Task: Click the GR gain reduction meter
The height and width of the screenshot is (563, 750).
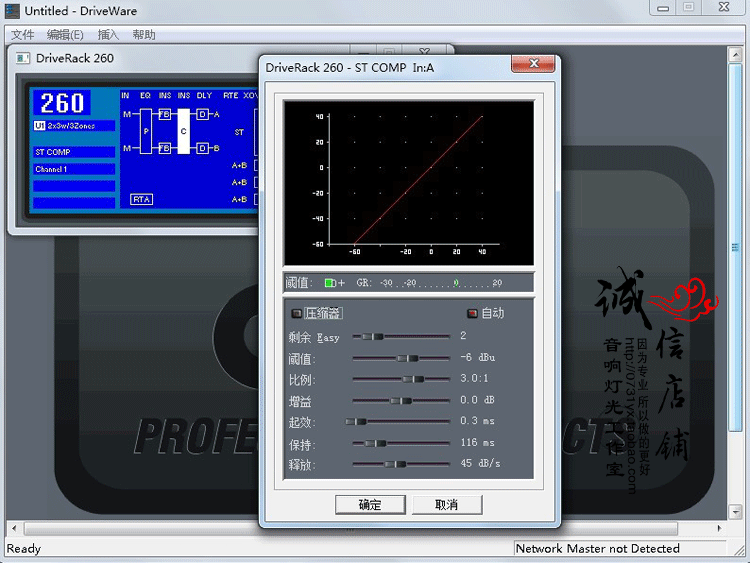Action: coord(429,283)
